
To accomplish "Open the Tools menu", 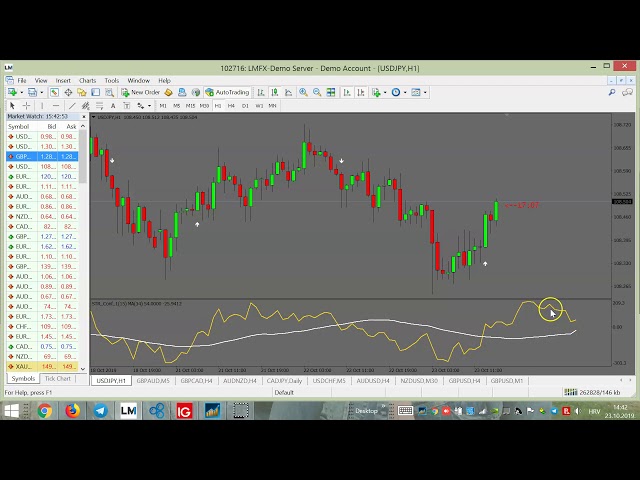I will point(112,80).
